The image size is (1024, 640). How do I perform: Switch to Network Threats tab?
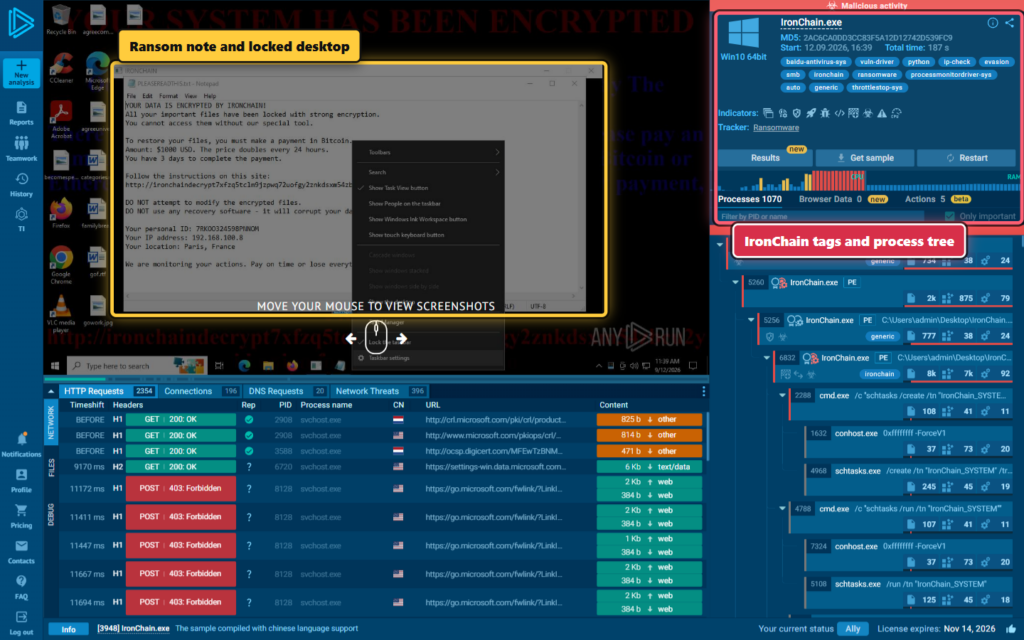click(379, 391)
